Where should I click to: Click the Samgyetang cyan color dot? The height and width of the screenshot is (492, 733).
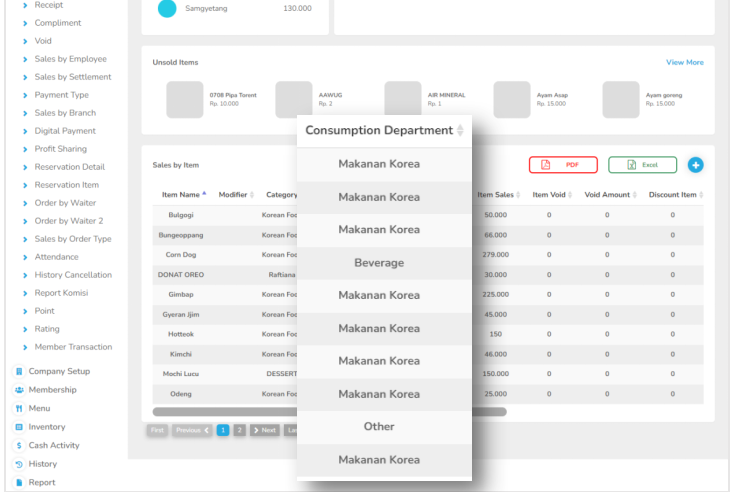pyautogui.click(x=168, y=8)
